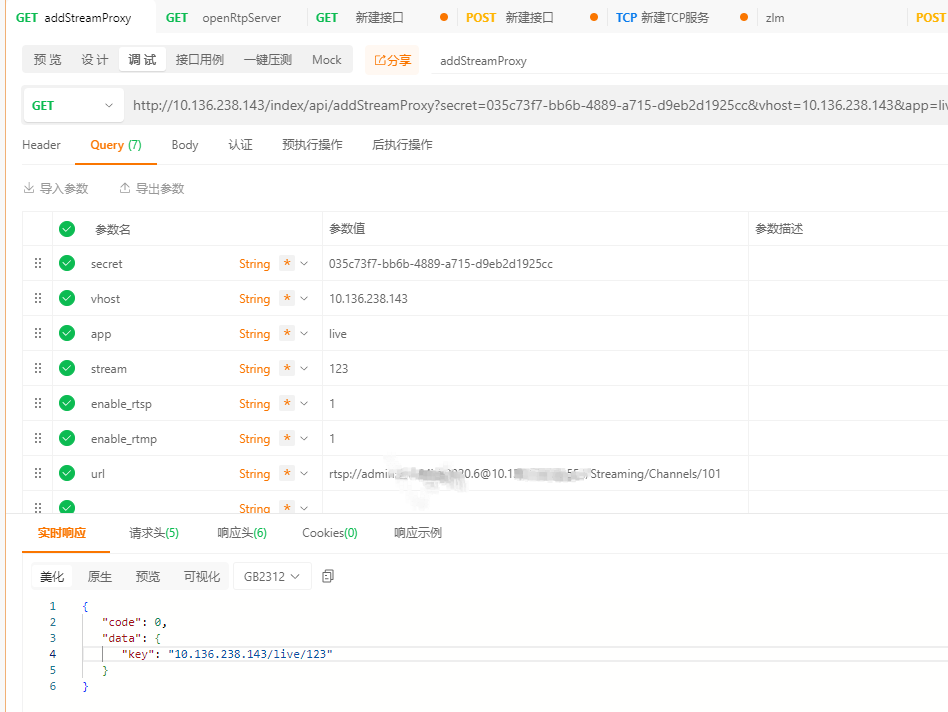
Task: Expand type dropdown arrow for enable_rtsp row
Action: [x=304, y=404]
